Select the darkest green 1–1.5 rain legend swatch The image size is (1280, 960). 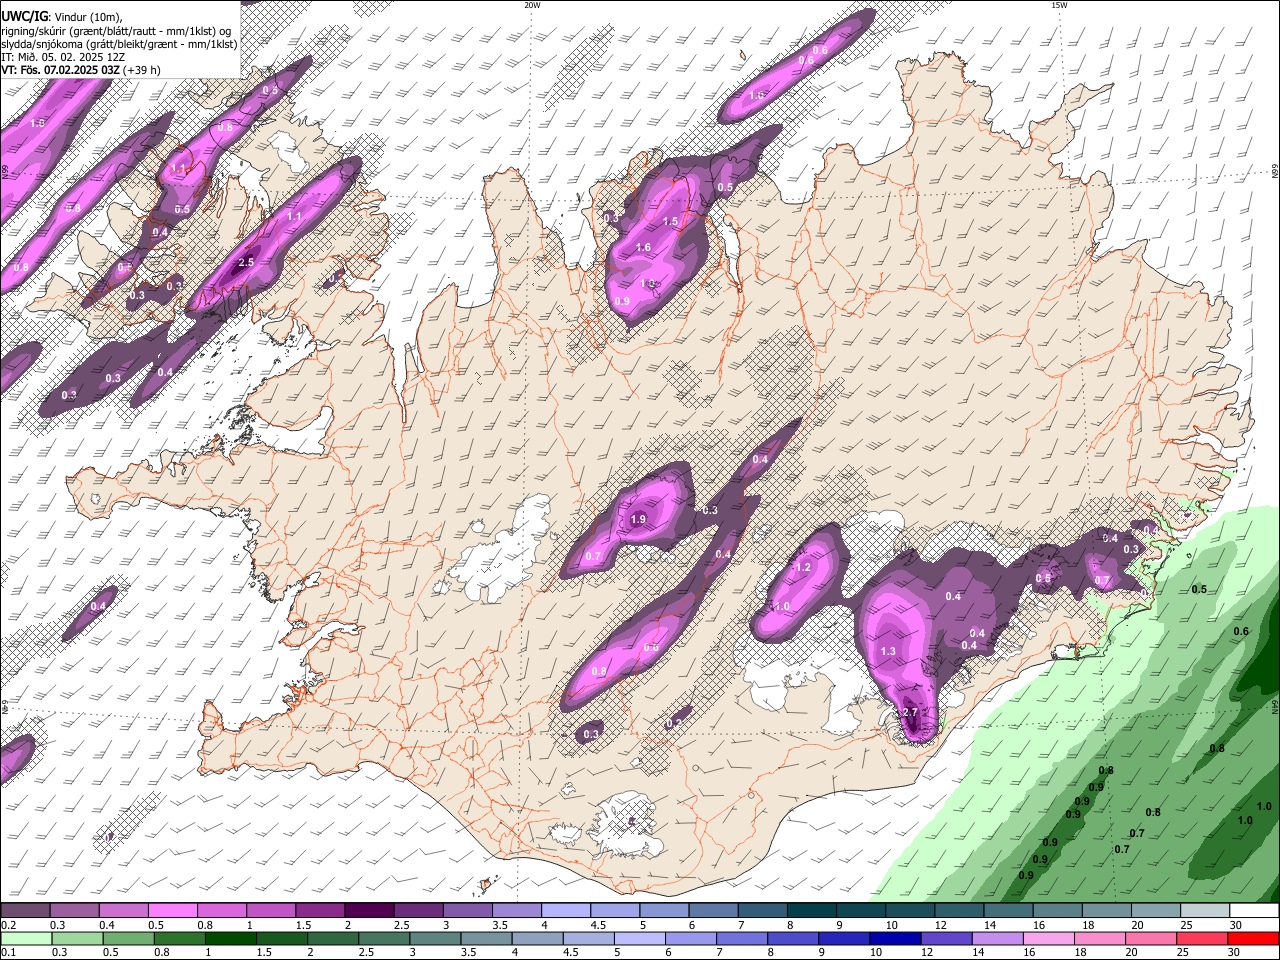pyautogui.click(x=230, y=938)
